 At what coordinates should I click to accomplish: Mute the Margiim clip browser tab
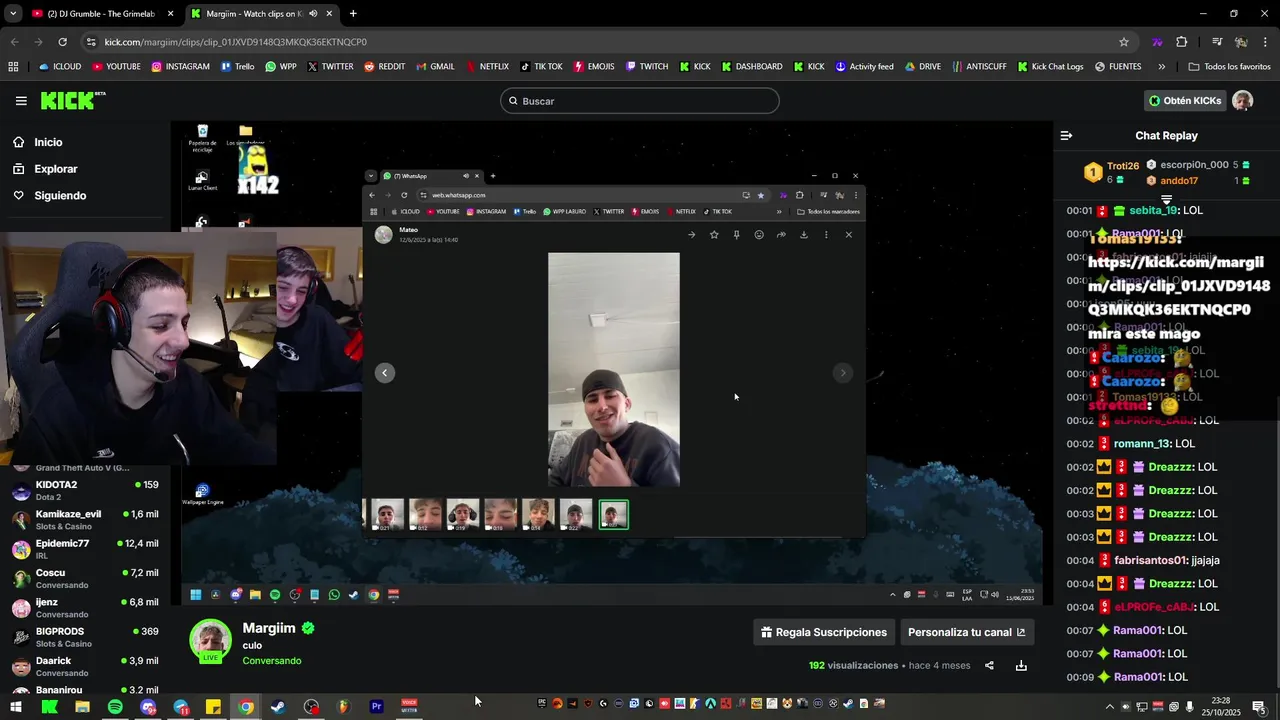tap(313, 14)
